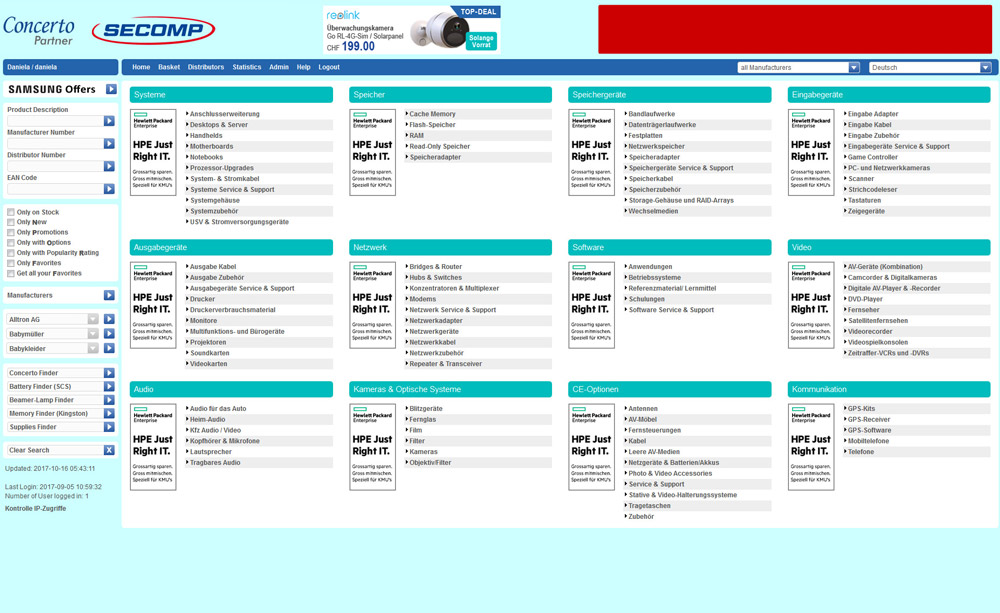Open the Flash-Speicher category link
The width and height of the screenshot is (1000, 613).
click(x=432, y=125)
